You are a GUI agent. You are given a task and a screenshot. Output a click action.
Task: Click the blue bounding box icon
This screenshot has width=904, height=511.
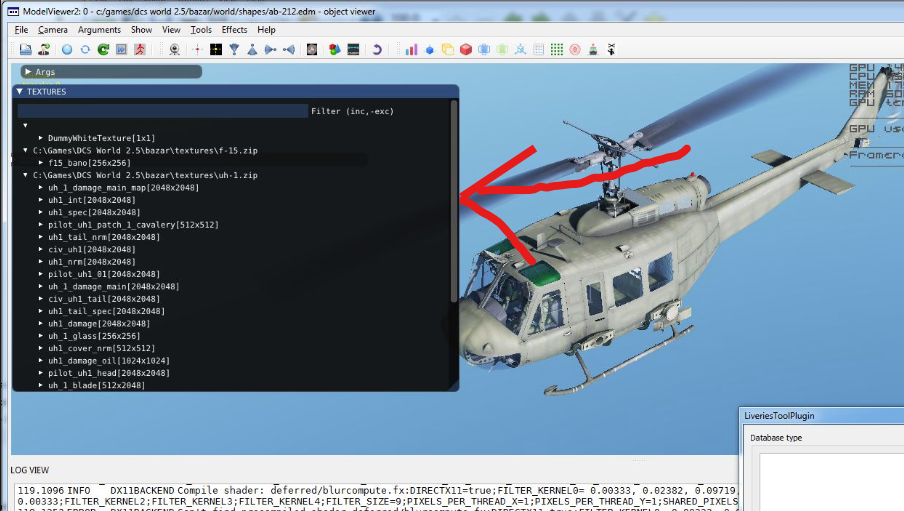point(484,50)
